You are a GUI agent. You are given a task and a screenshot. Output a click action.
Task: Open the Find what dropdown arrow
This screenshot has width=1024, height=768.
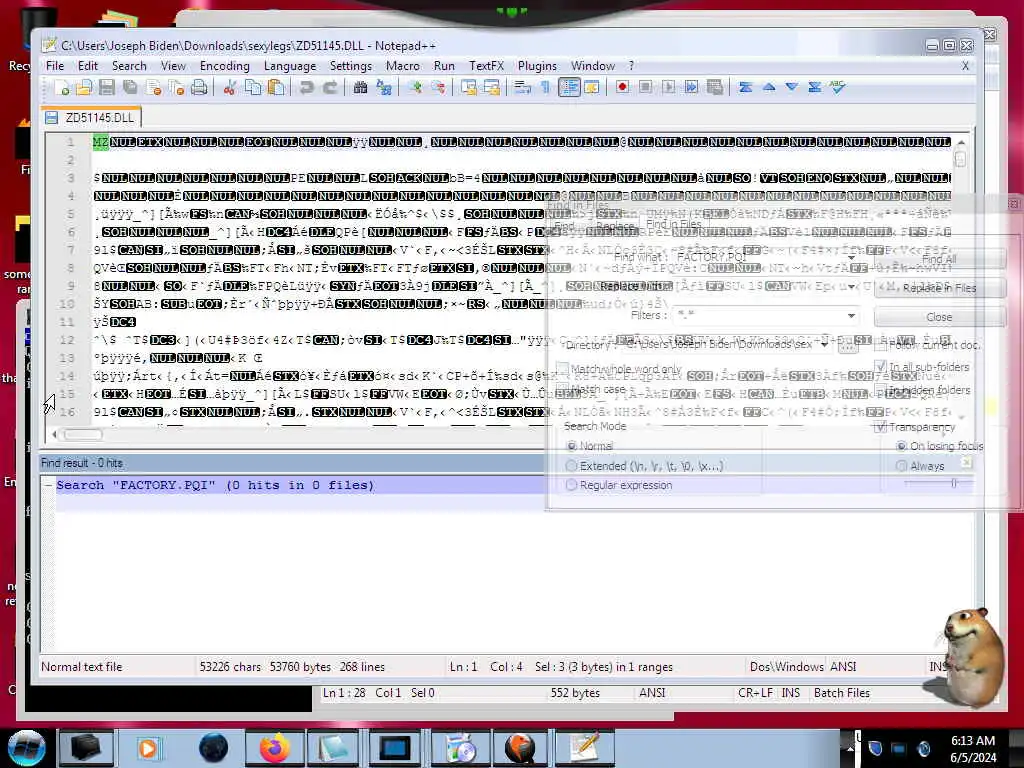click(x=851, y=257)
